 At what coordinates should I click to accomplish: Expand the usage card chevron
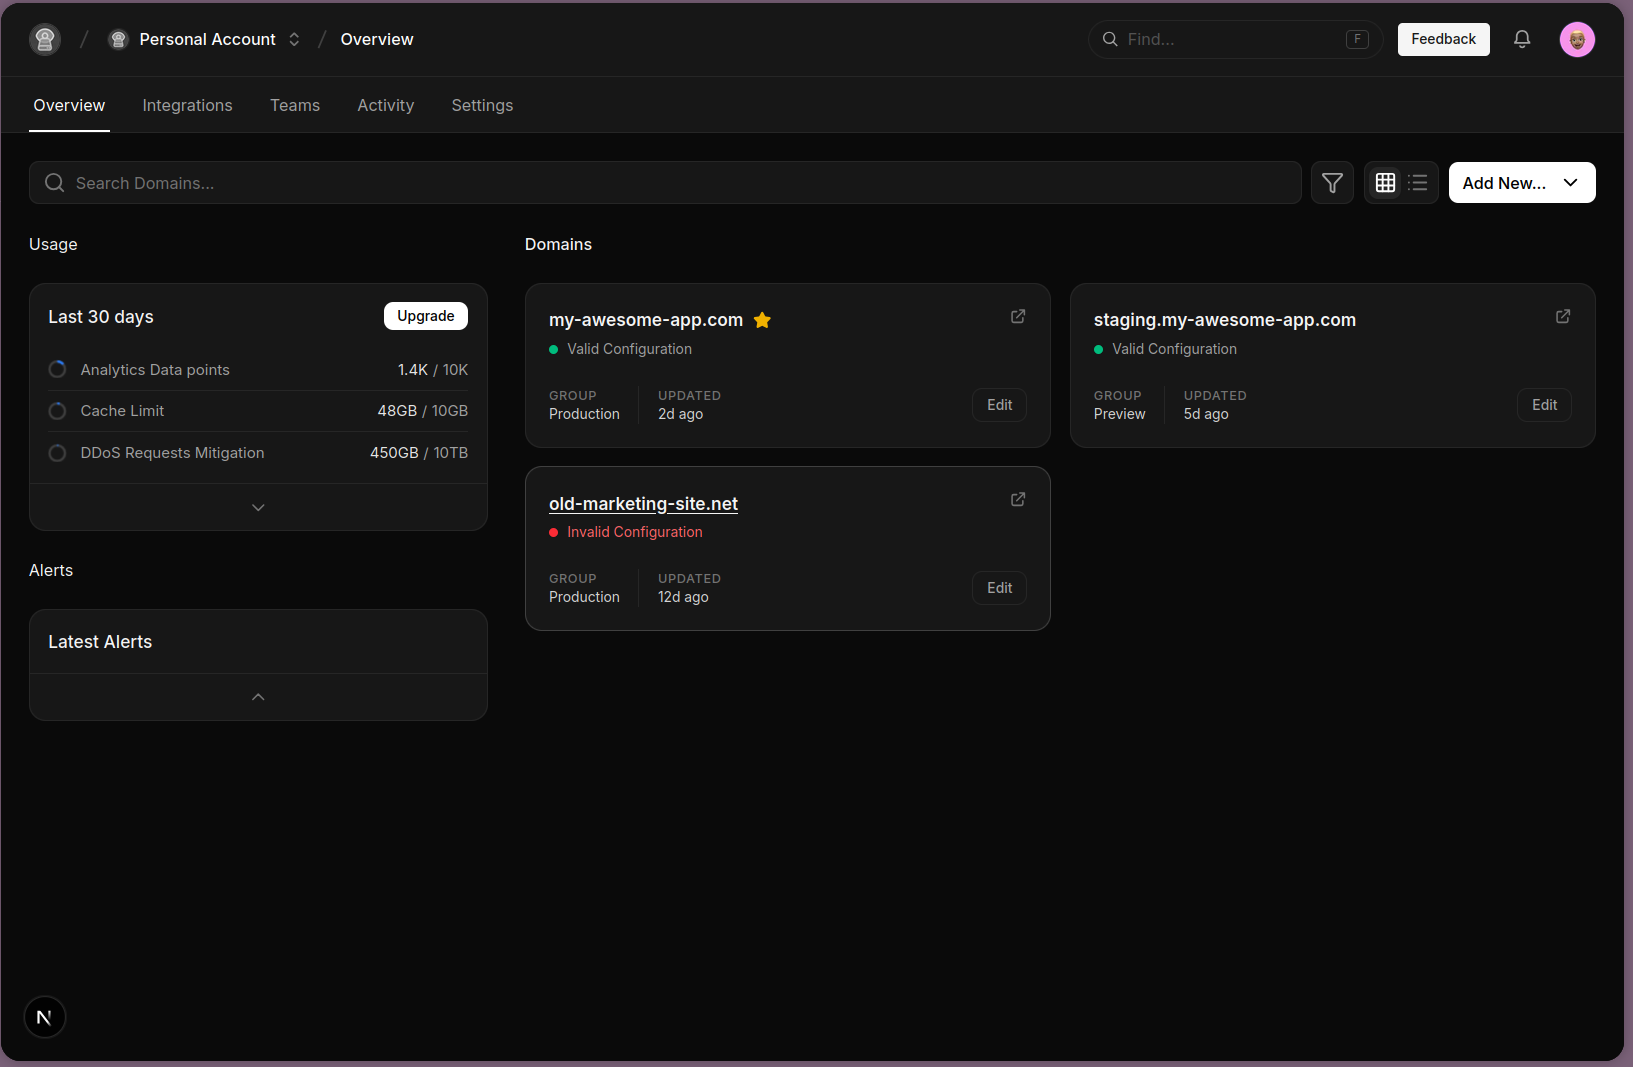[x=258, y=507]
